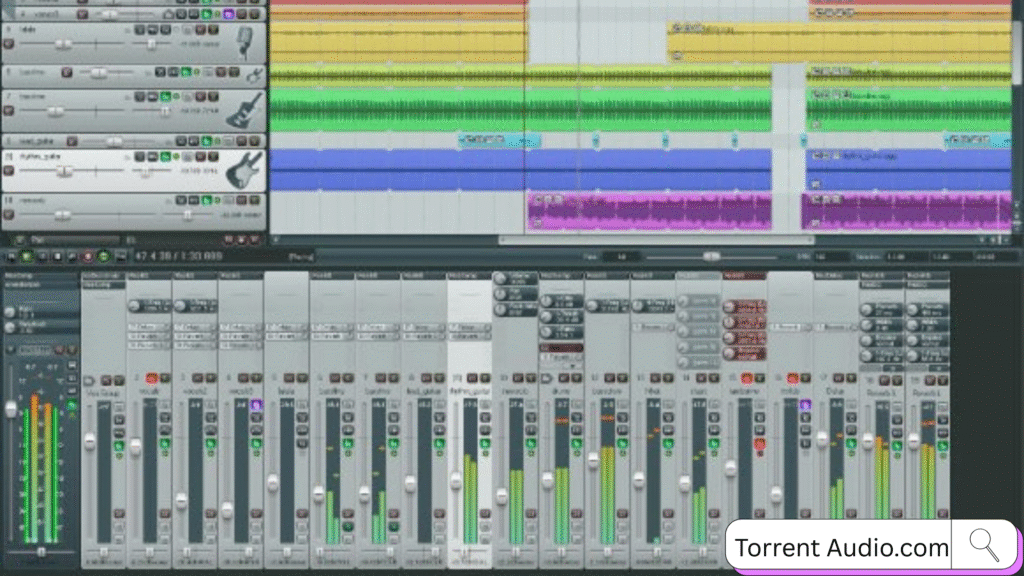The width and height of the screenshot is (1024, 576).
Task: Click the time position display in the transport
Action: [x=179, y=257]
